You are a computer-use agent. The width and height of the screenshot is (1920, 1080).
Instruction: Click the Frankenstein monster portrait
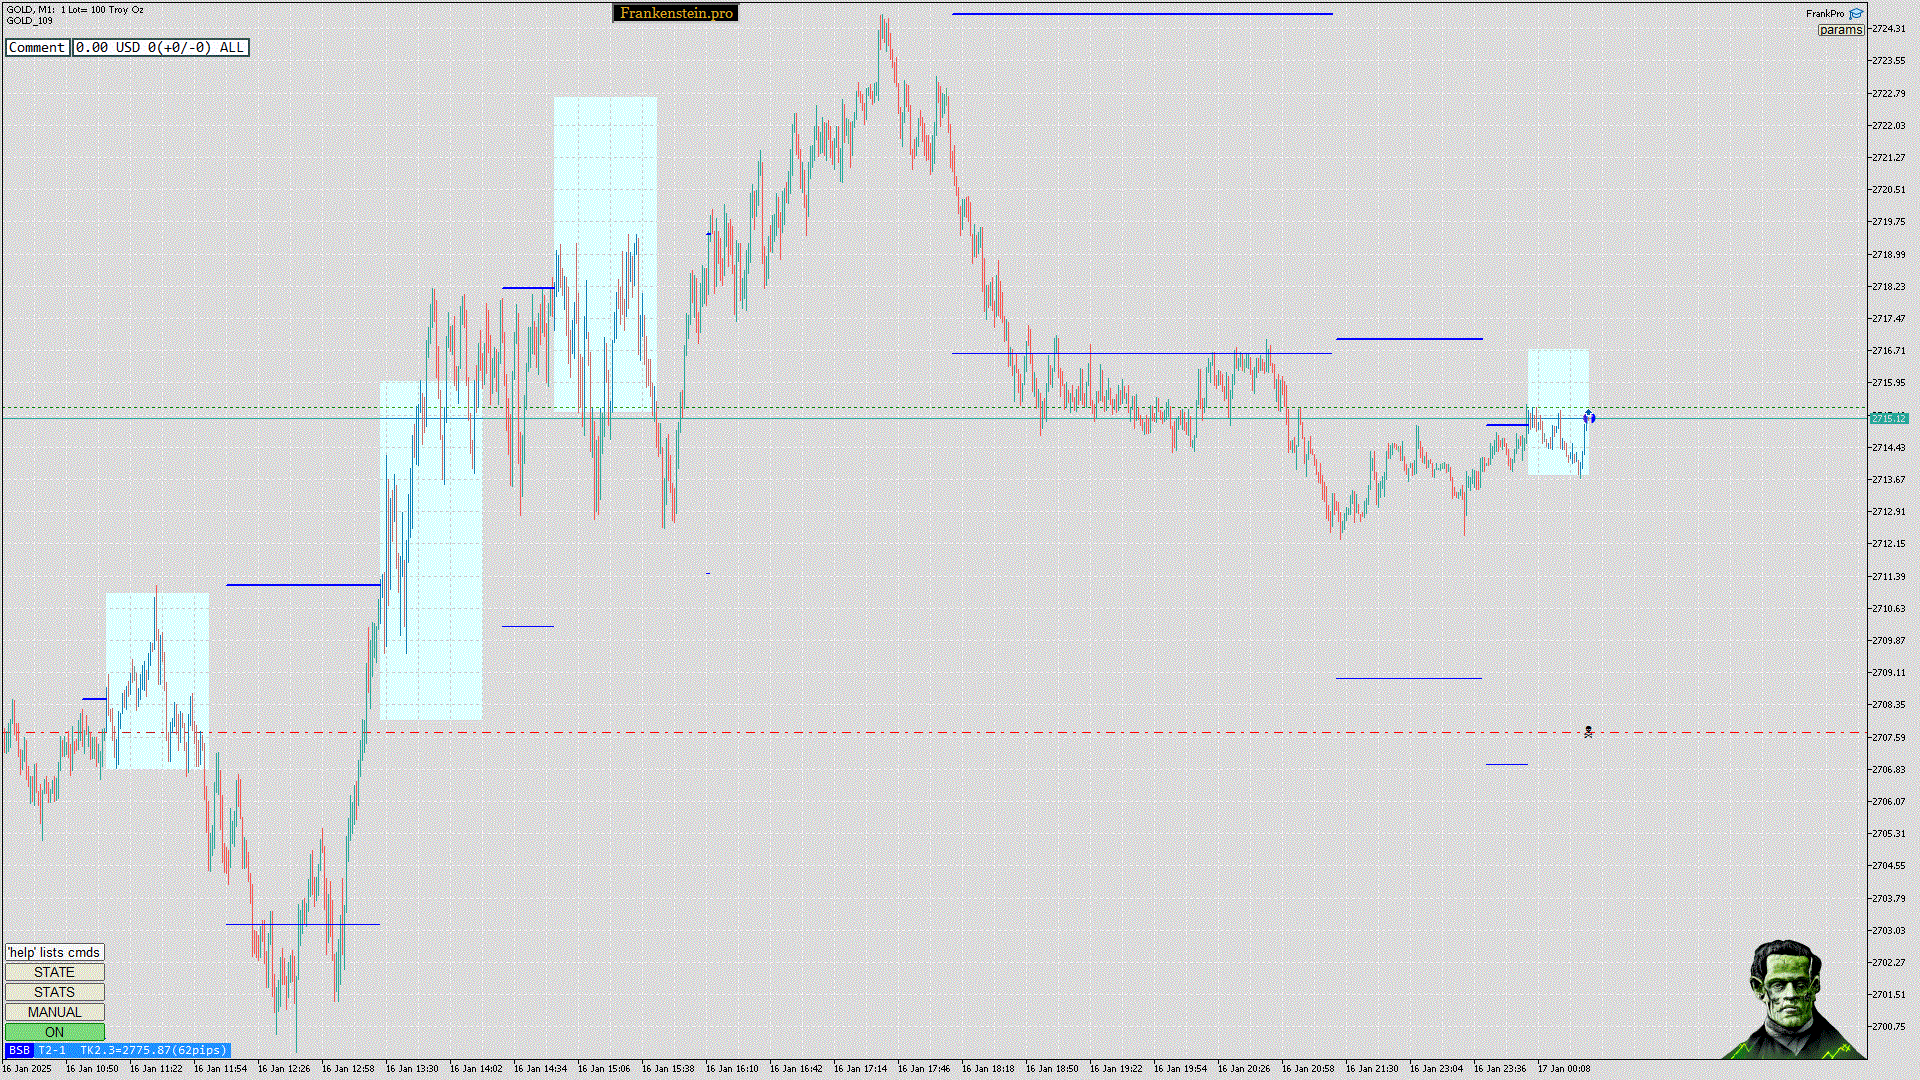[1795, 998]
